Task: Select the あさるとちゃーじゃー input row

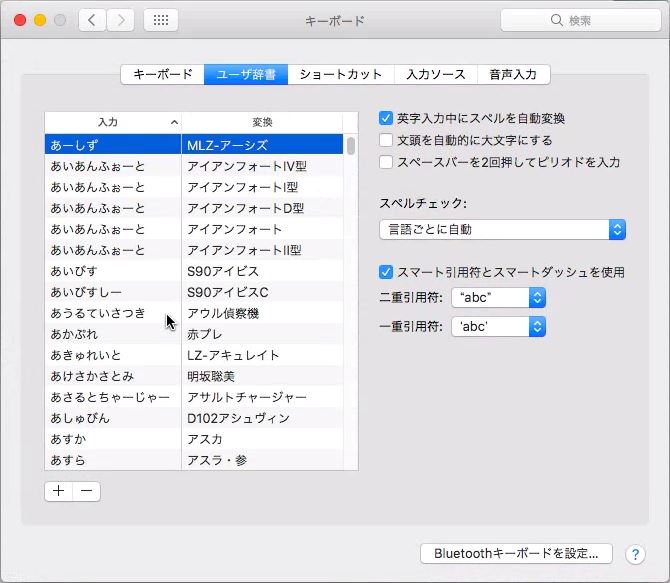Action: click(x=113, y=397)
